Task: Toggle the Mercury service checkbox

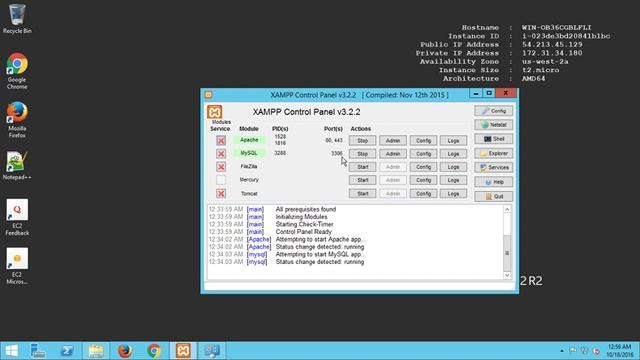Action: tap(221, 180)
